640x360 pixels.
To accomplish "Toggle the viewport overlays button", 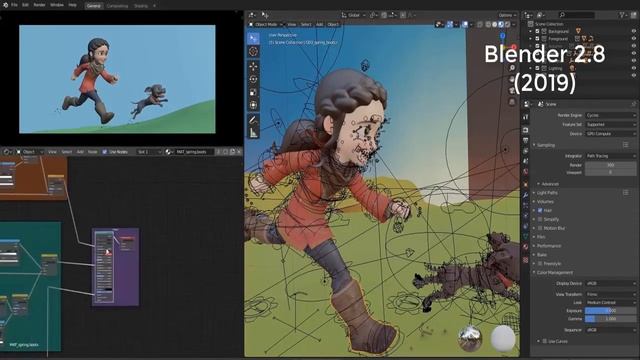I will (x=465, y=24).
